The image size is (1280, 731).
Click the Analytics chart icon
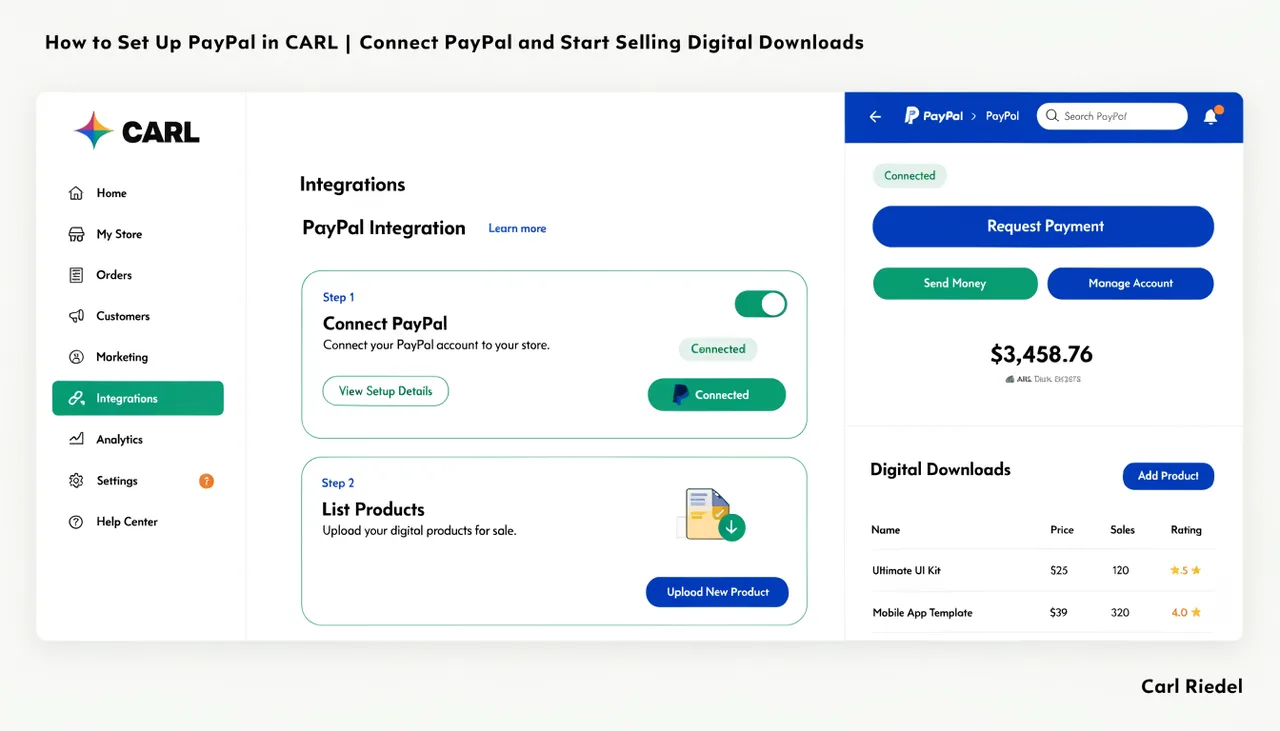[x=76, y=439]
